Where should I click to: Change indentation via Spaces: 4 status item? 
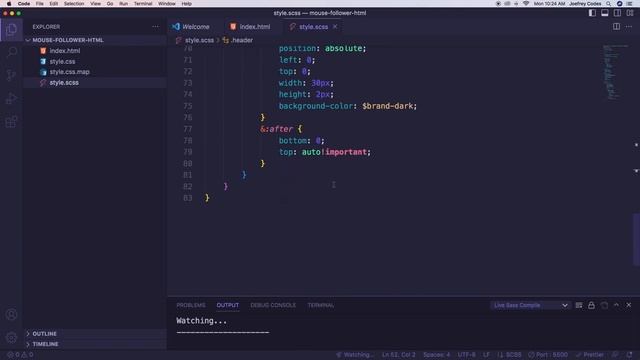(x=436, y=355)
